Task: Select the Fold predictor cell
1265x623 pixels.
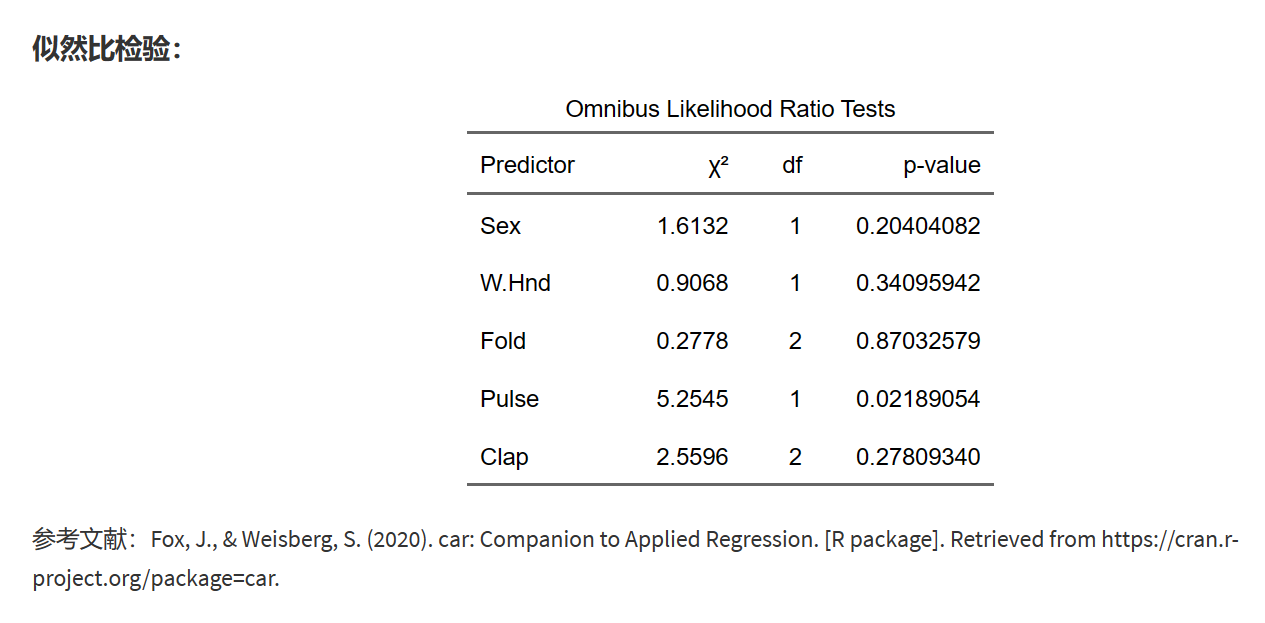Action: (x=502, y=341)
